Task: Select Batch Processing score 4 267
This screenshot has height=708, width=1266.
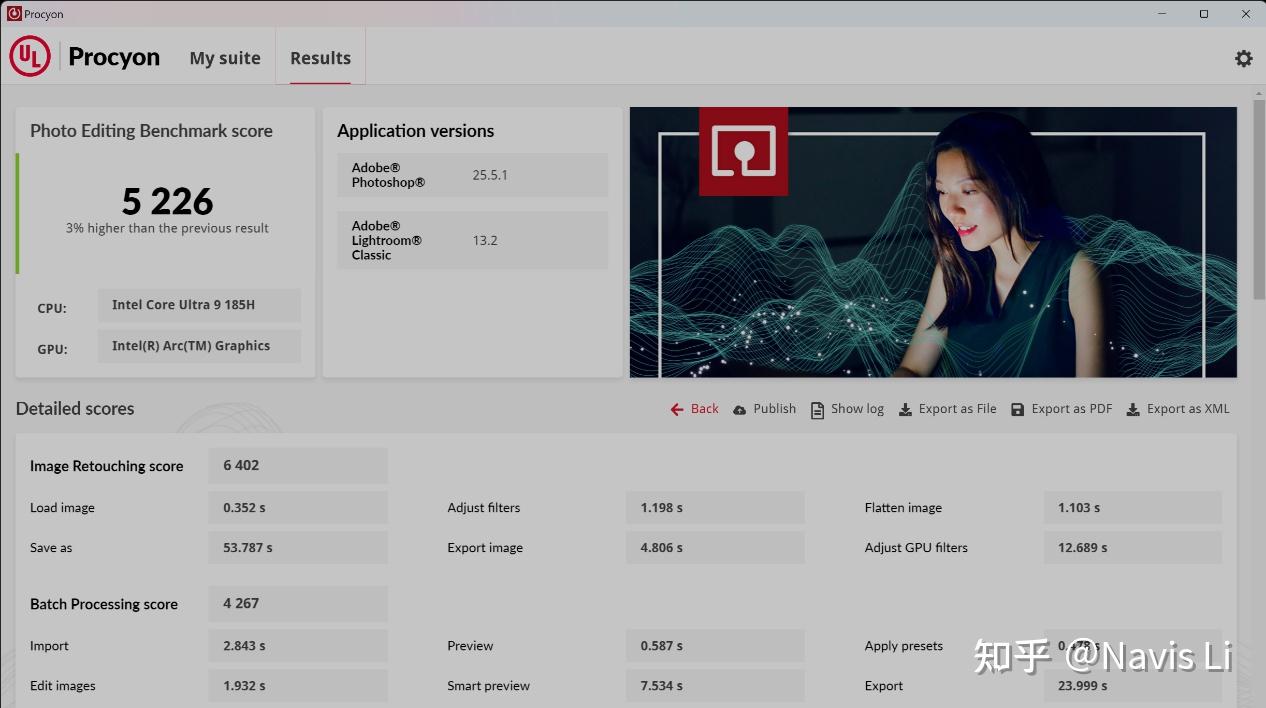Action: point(298,604)
